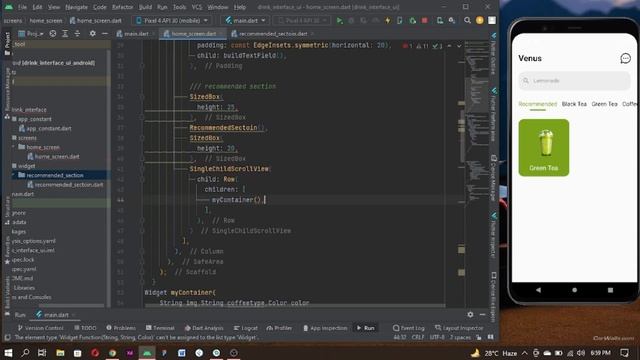Viewport: 640px width, 360px height.
Task: Open Windows notification center icon
Action: [x=624, y=353]
